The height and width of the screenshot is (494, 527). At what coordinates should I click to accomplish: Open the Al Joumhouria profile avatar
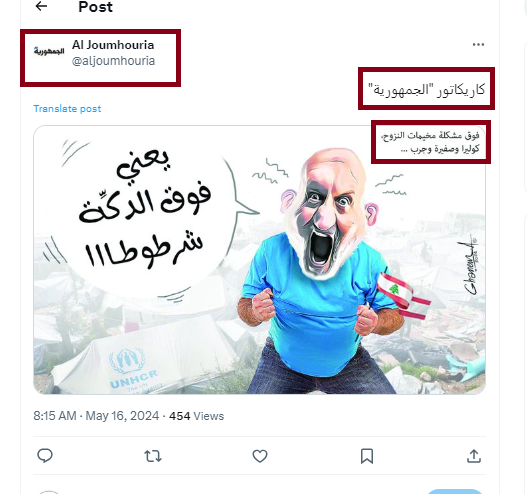(x=49, y=51)
